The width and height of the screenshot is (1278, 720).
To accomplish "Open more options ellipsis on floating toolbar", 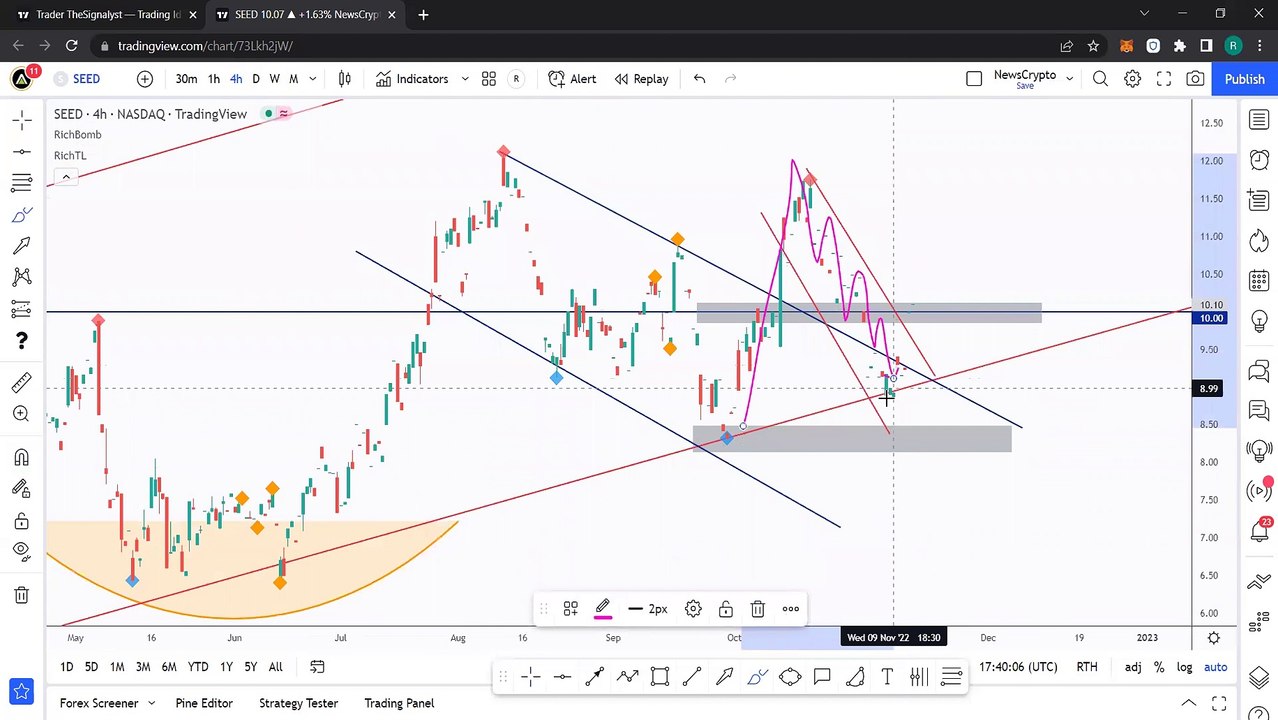I will [x=791, y=608].
